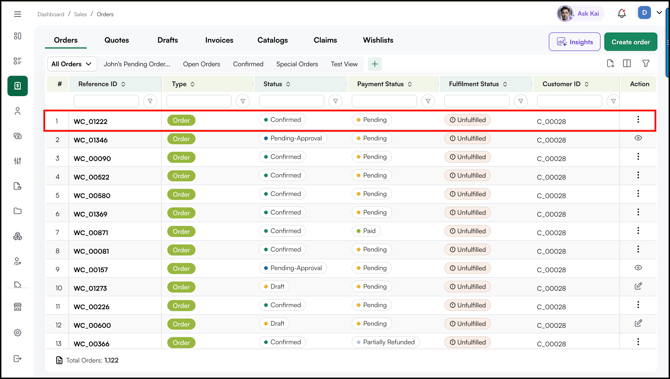Click Type column filter icon

coord(243,101)
